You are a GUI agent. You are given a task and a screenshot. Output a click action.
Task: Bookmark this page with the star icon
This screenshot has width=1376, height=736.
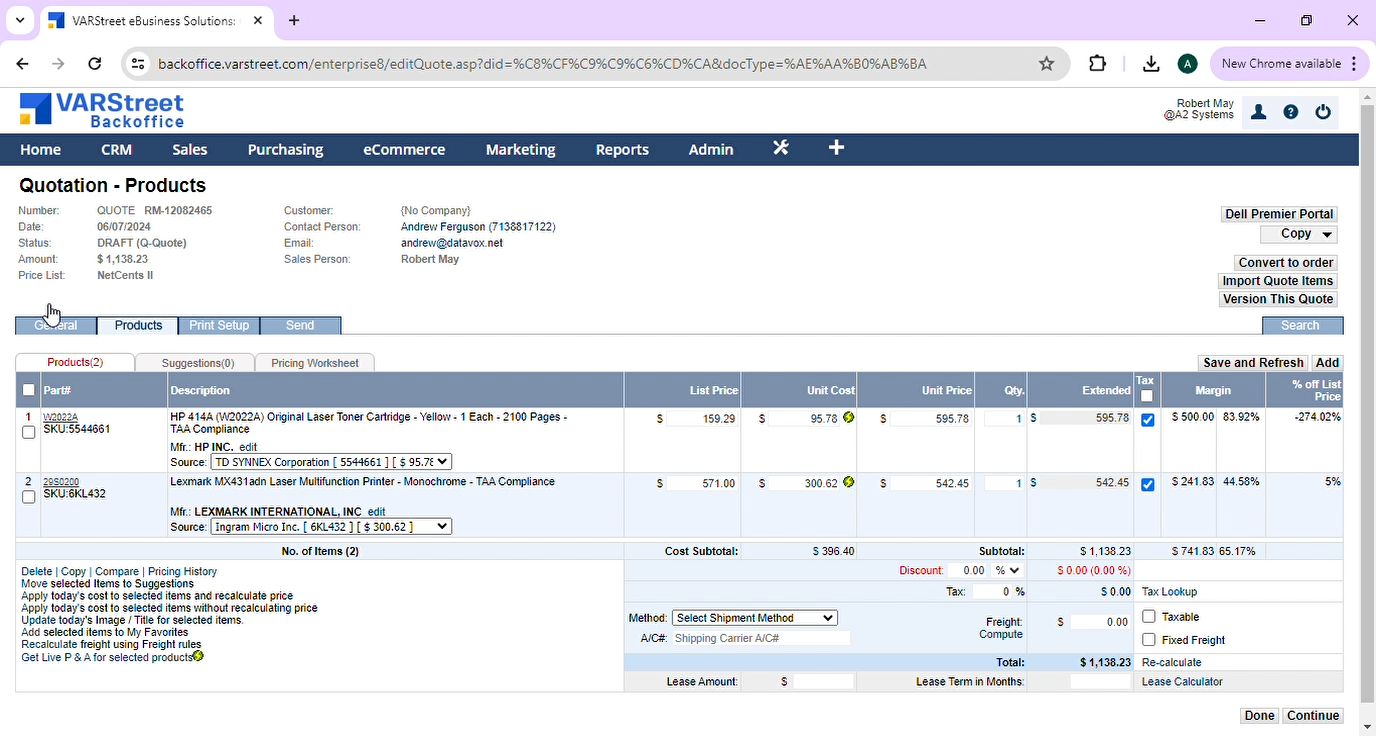coord(1047,64)
